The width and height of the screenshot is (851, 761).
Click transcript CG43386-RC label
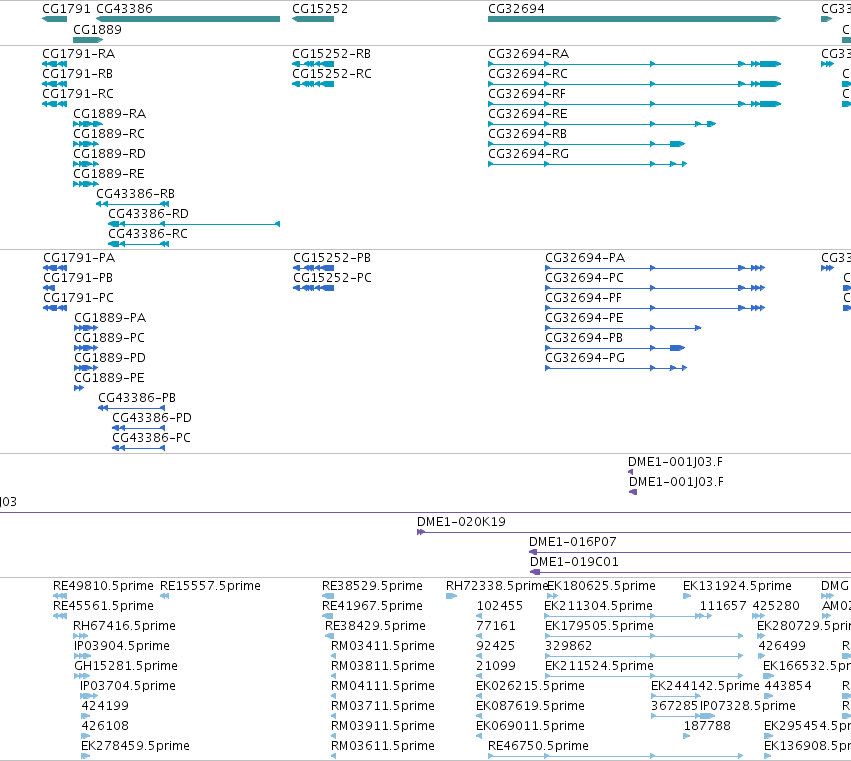point(148,234)
